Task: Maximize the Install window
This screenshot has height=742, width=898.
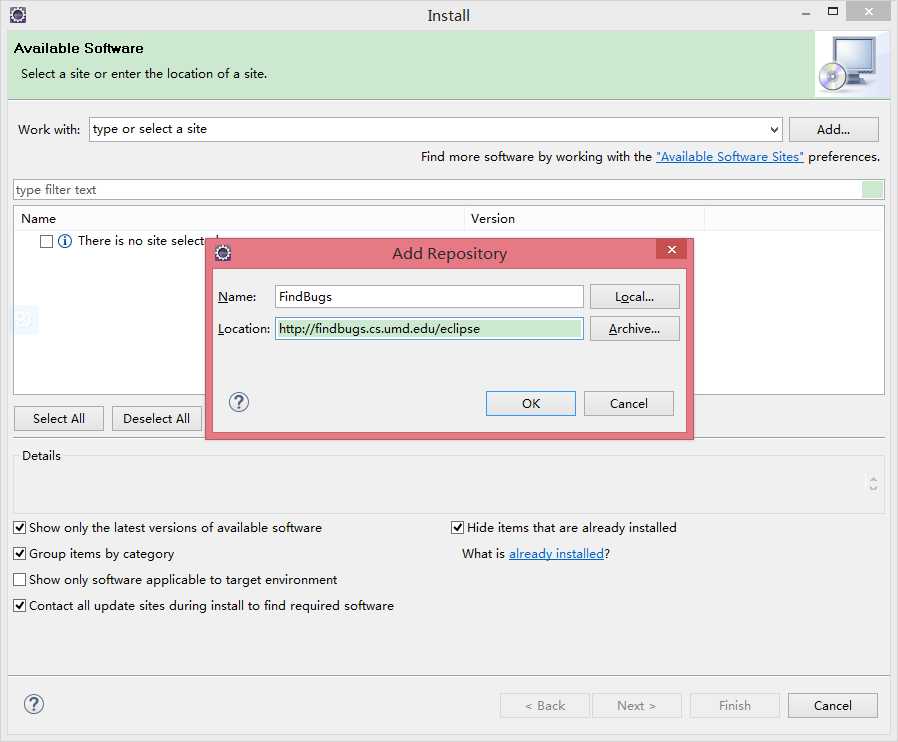Action: [833, 11]
